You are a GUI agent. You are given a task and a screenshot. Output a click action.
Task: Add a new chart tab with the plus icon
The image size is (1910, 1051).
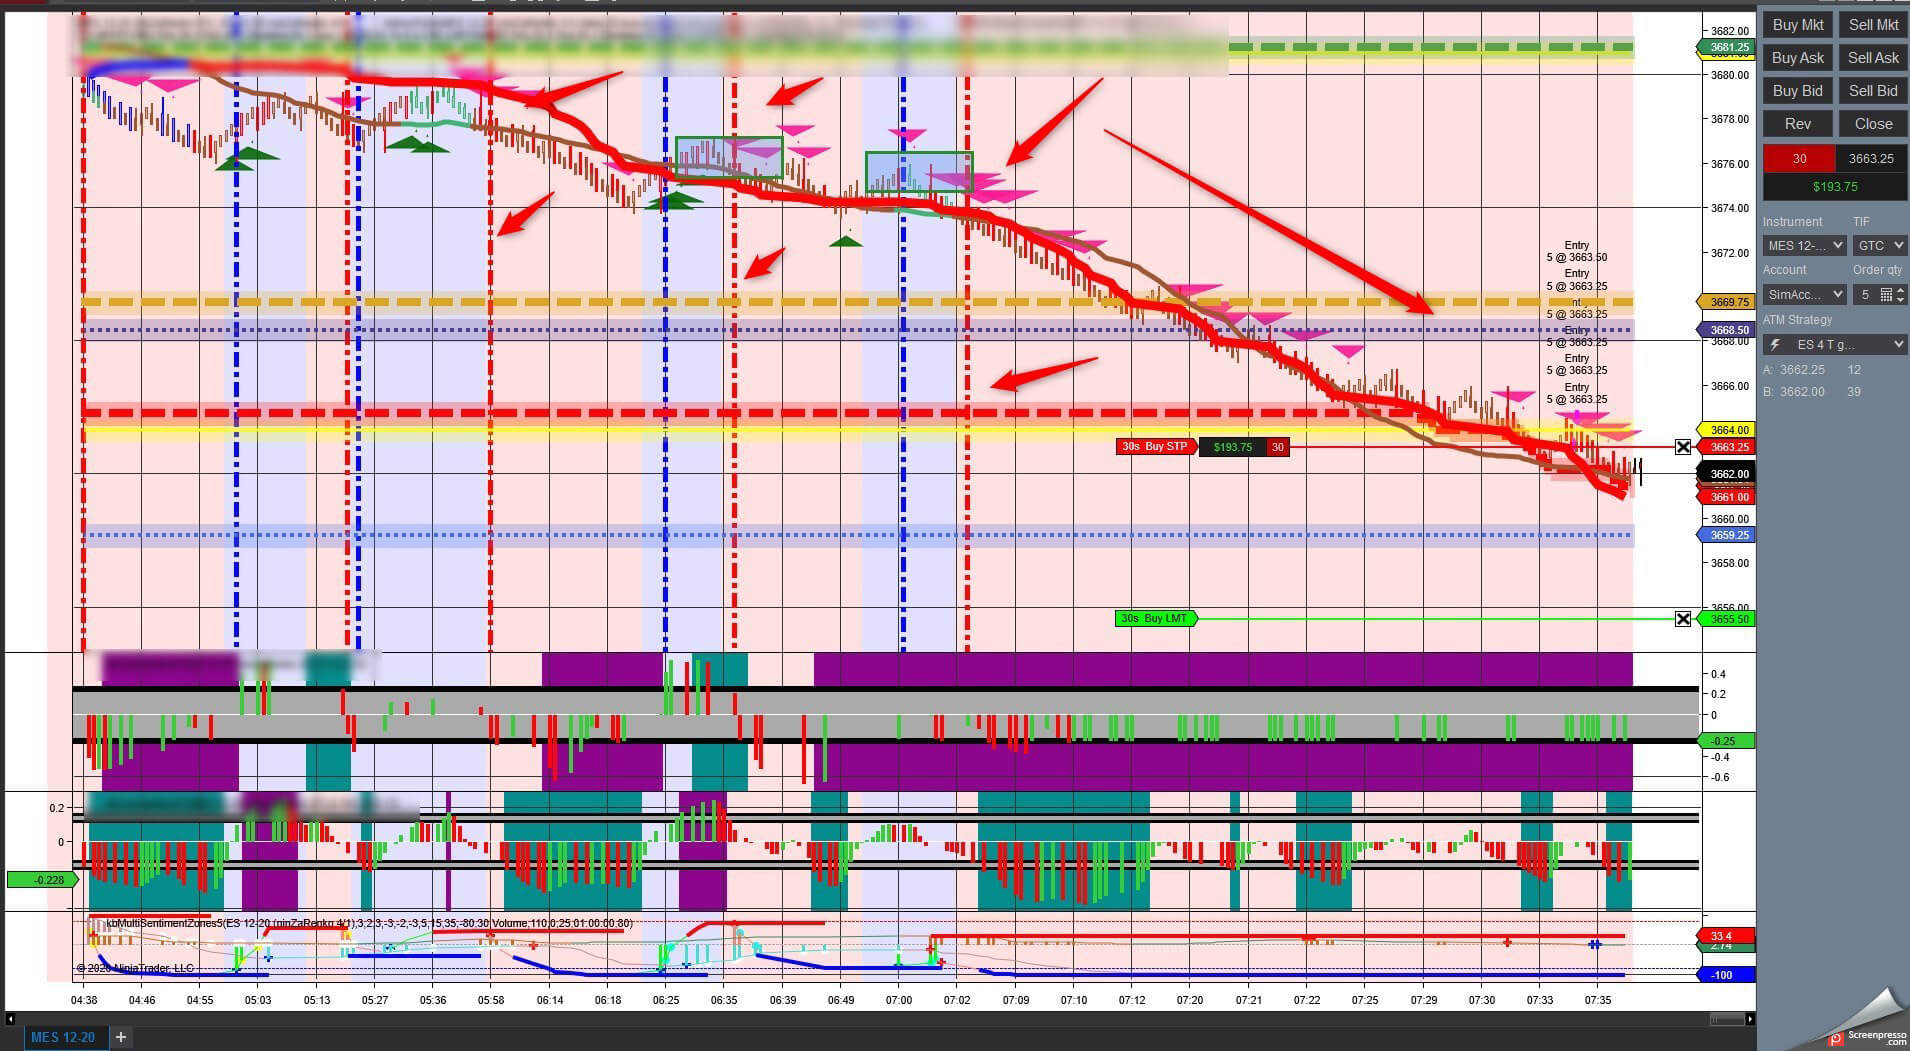[x=121, y=1037]
